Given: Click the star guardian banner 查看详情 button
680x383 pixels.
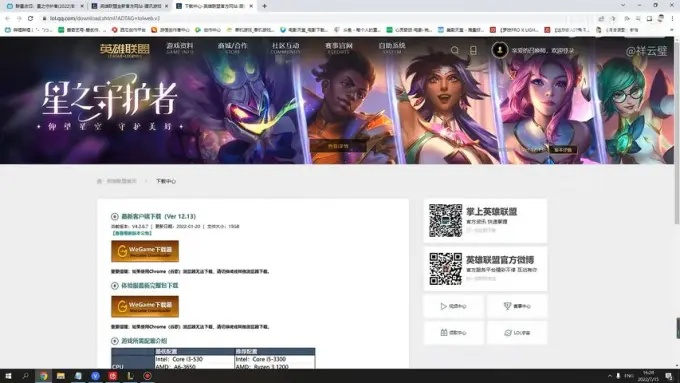Looking at the screenshot, I should (x=338, y=146).
